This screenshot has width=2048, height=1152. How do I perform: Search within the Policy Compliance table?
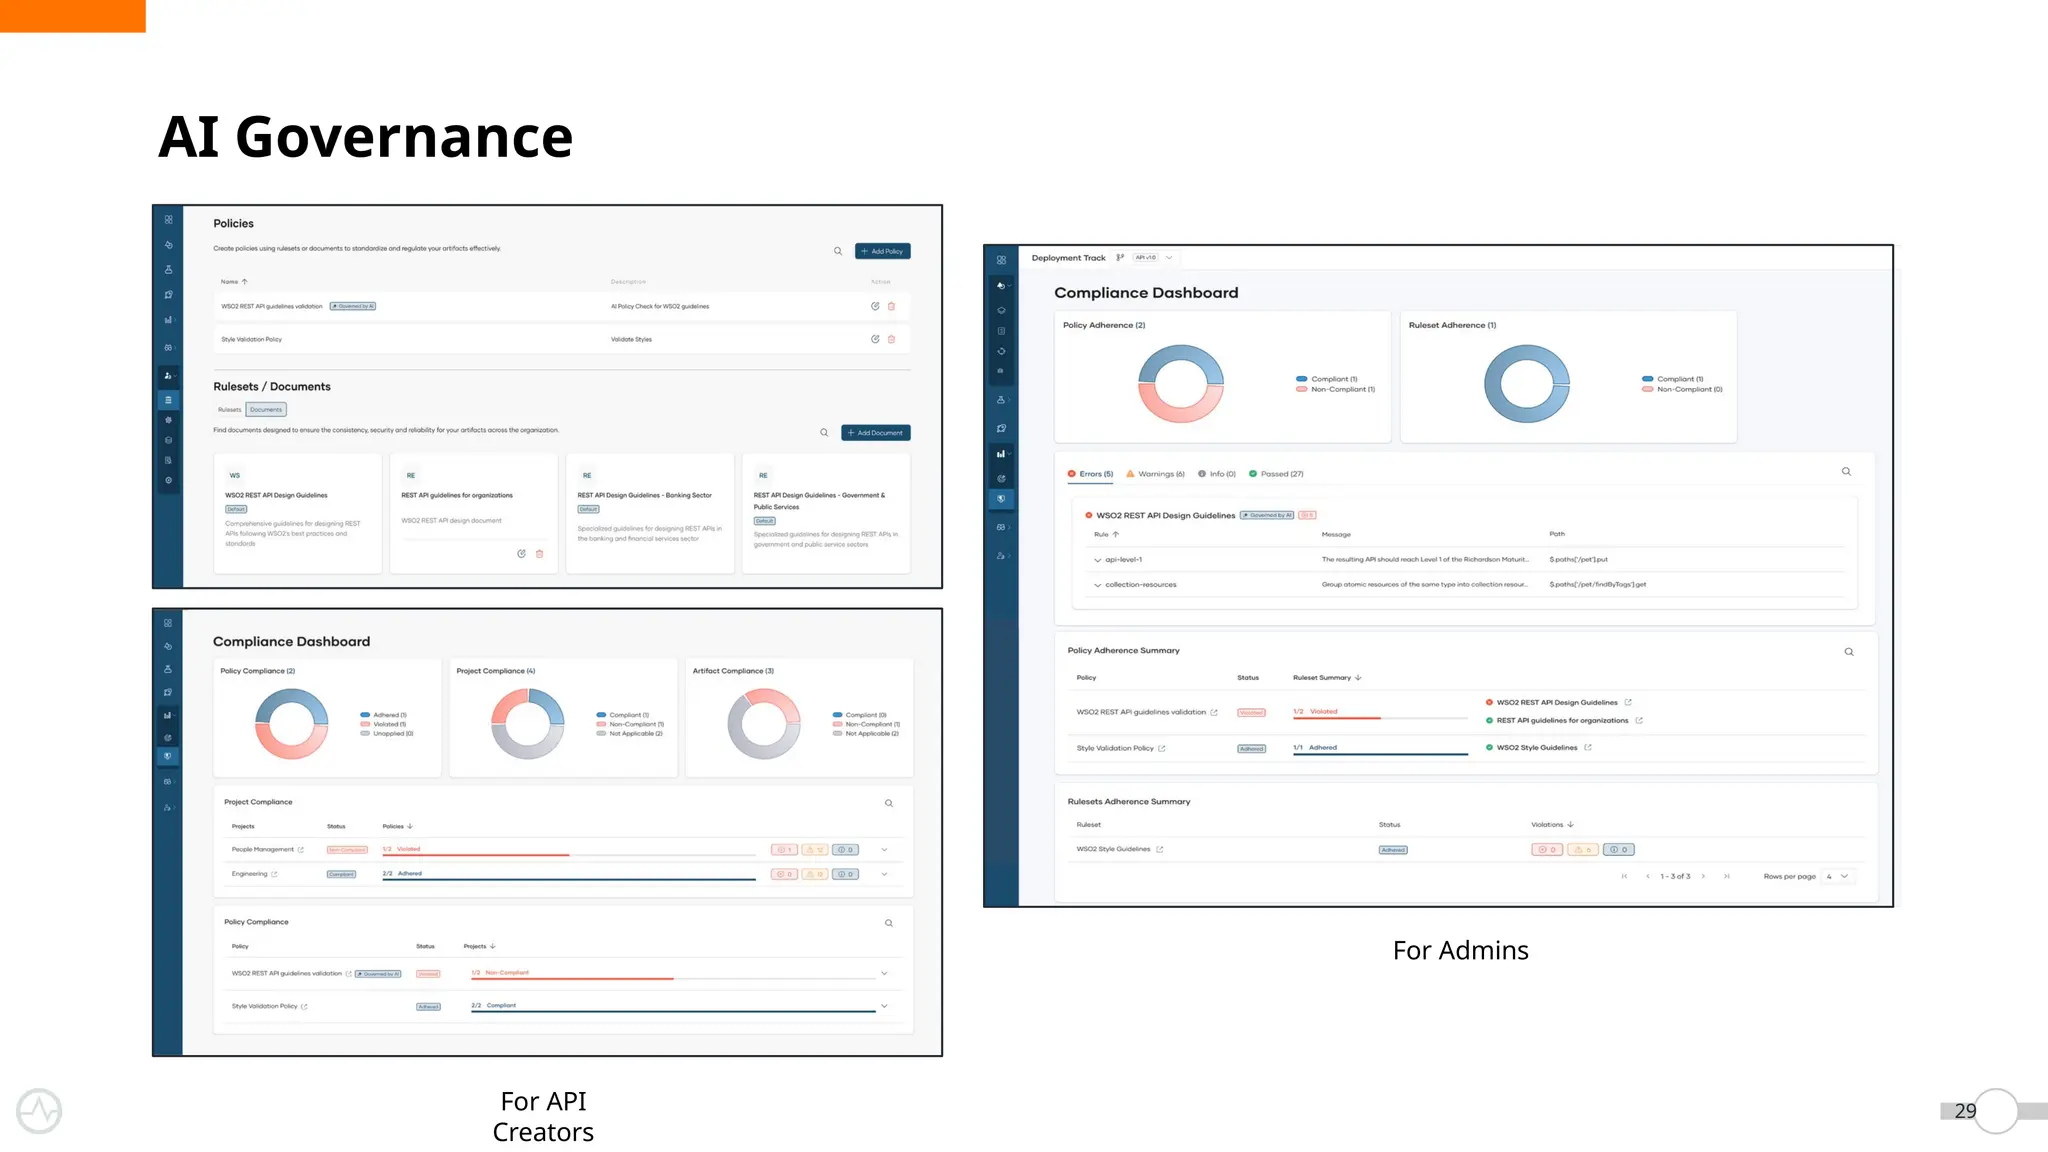tap(889, 923)
